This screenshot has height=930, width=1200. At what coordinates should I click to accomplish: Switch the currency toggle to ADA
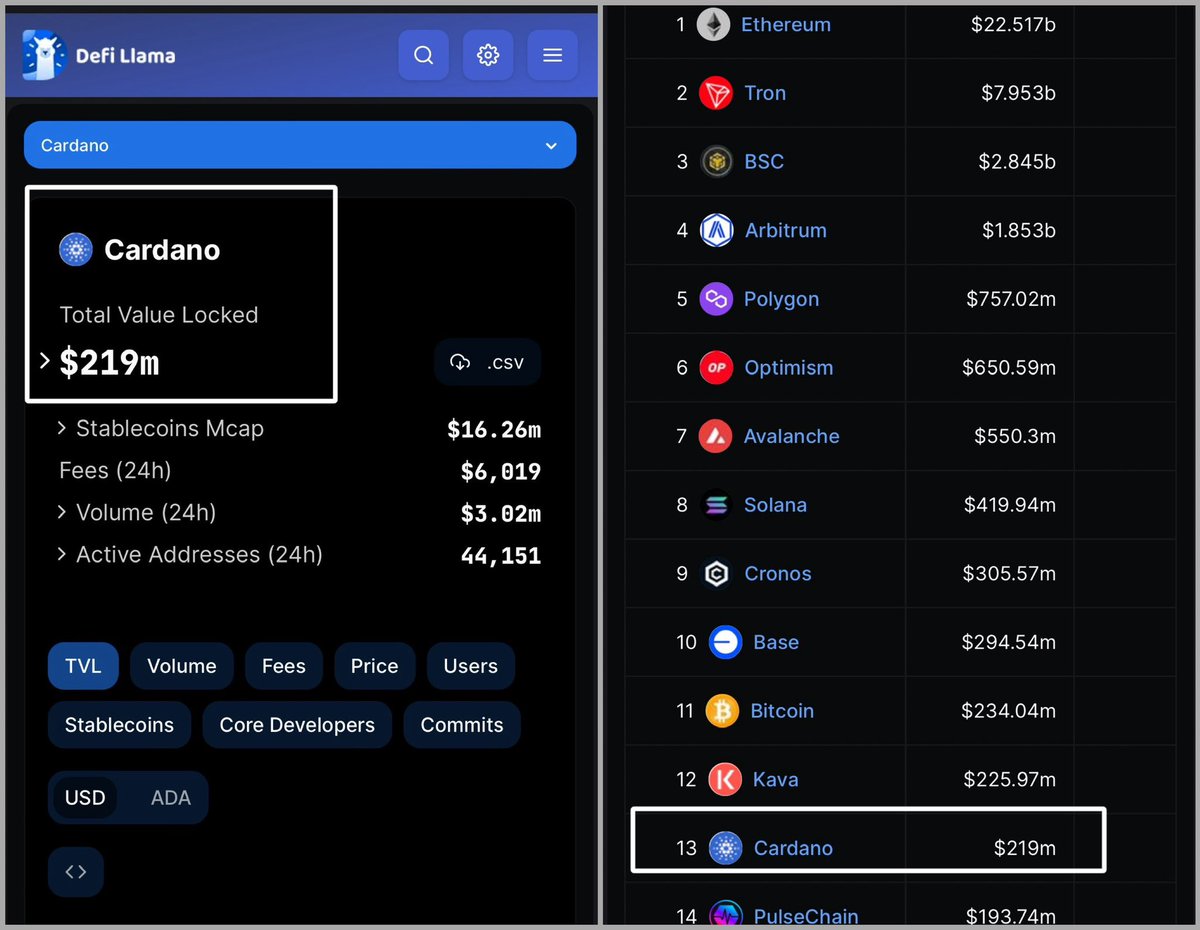tap(170, 797)
